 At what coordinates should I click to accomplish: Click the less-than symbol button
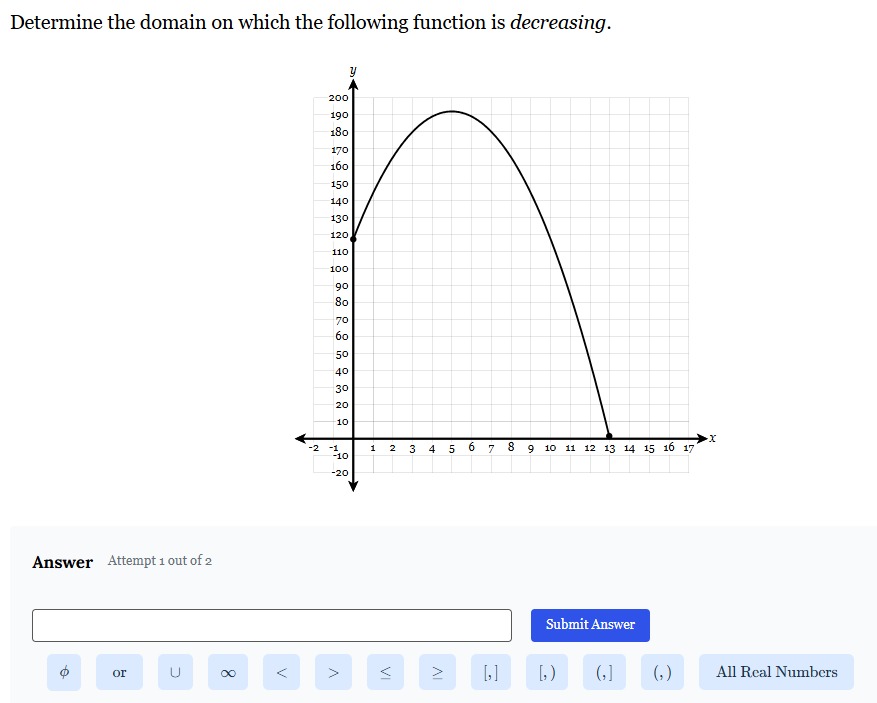tap(281, 672)
